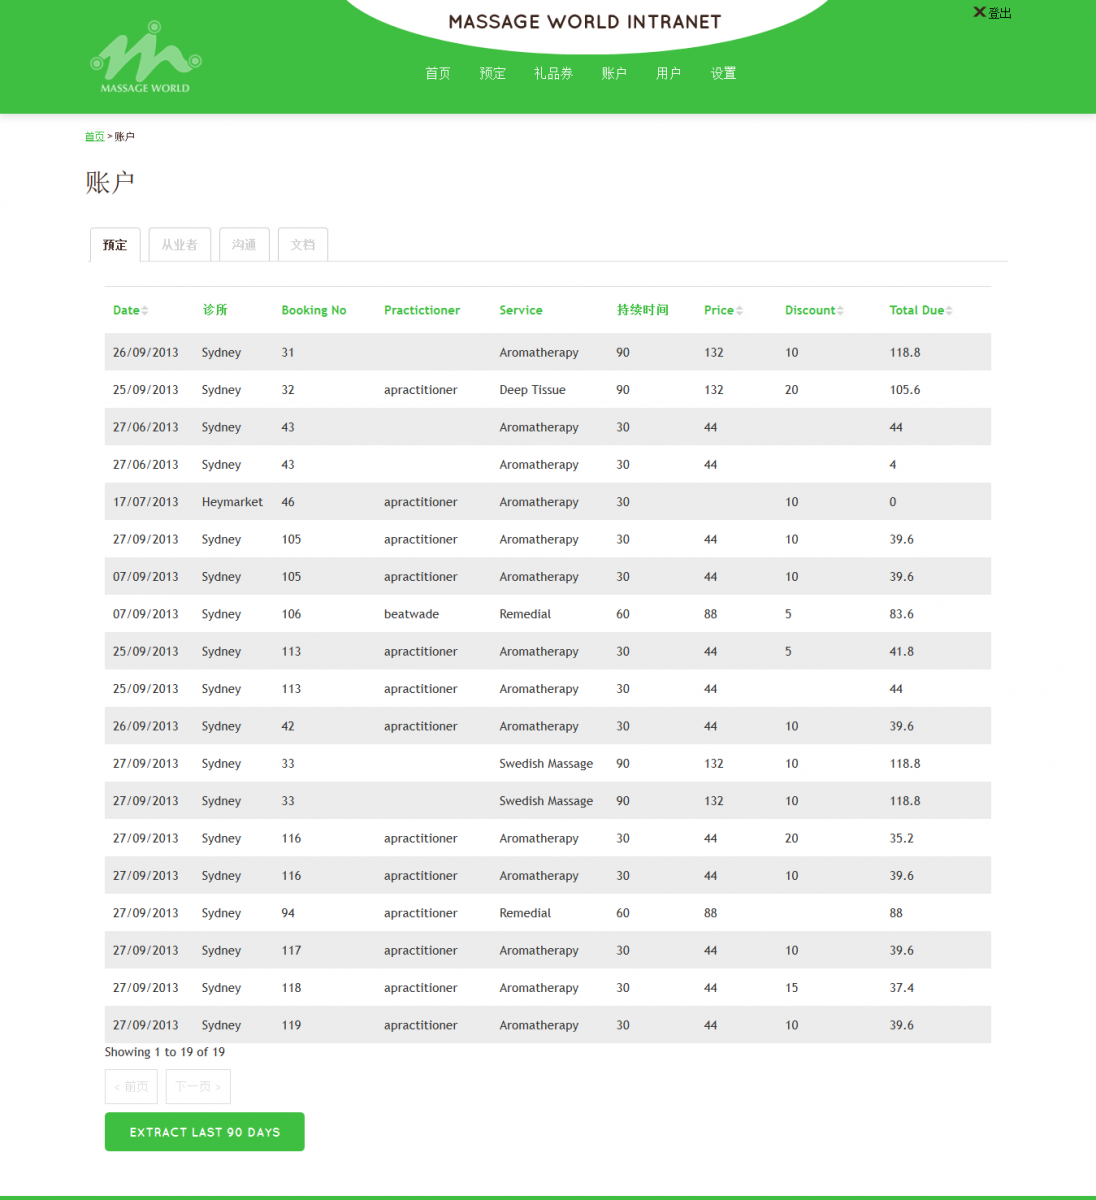Click the 下一页 pagination button
This screenshot has width=1096, height=1200.
198,1087
